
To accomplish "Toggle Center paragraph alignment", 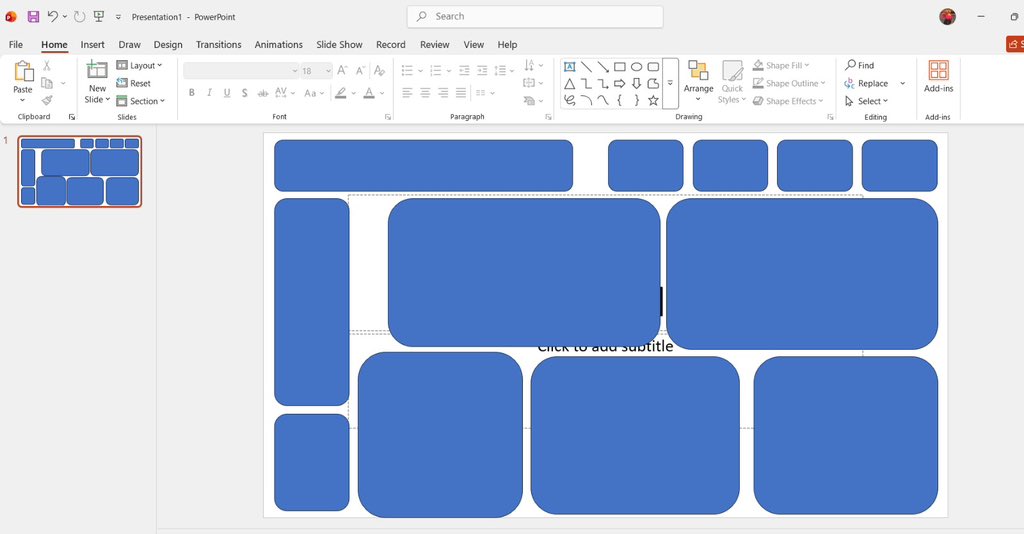I will (x=425, y=93).
